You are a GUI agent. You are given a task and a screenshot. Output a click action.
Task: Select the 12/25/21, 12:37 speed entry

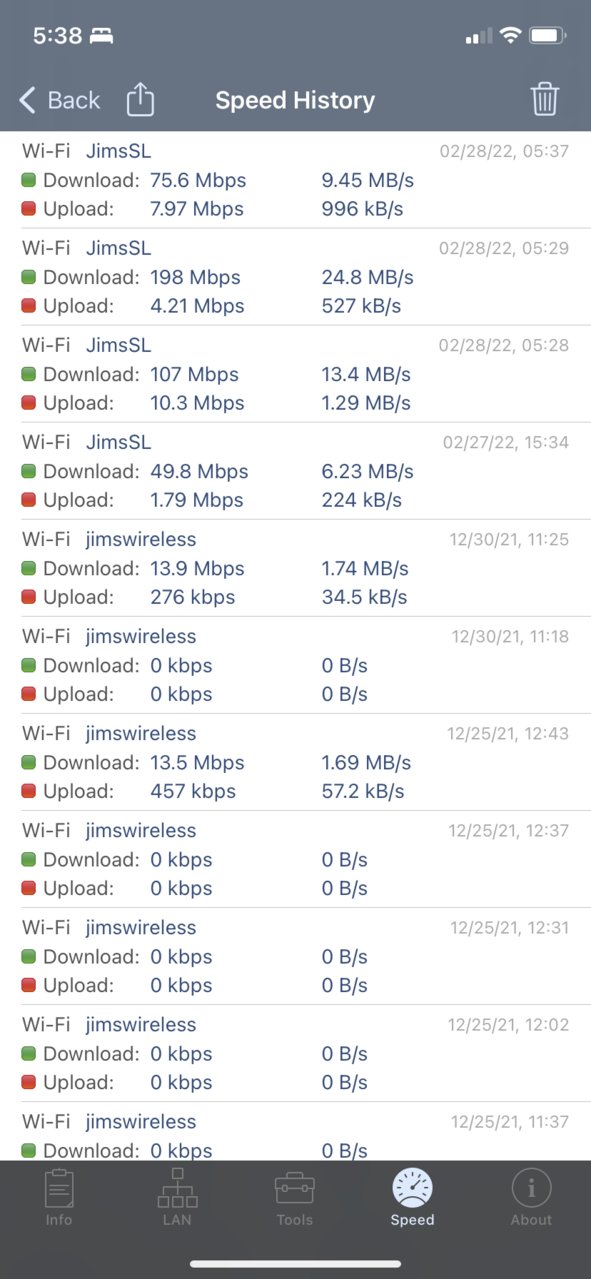295,860
